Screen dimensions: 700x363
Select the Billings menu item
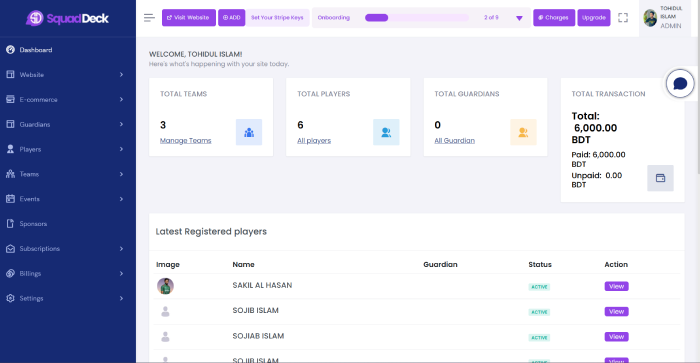pyautogui.click(x=68, y=273)
